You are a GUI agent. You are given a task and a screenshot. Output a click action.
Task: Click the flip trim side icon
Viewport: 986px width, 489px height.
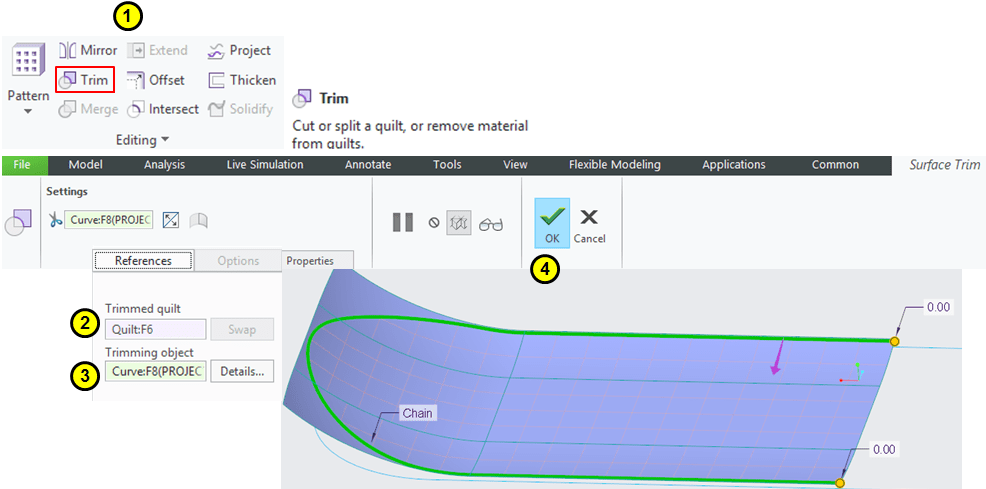(171, 220)
